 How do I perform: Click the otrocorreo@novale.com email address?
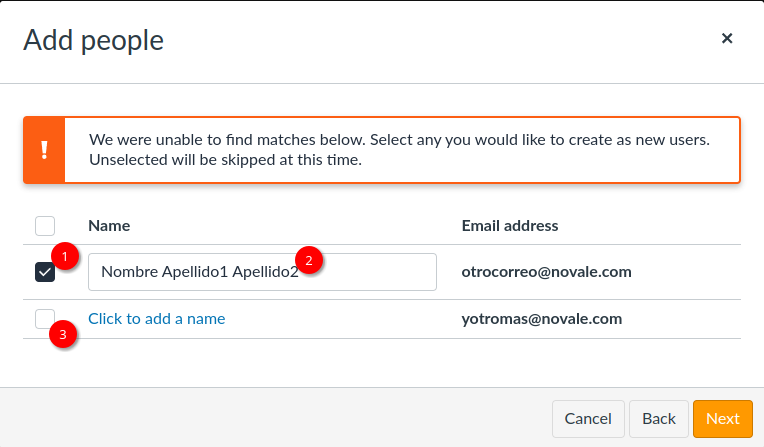546,272
